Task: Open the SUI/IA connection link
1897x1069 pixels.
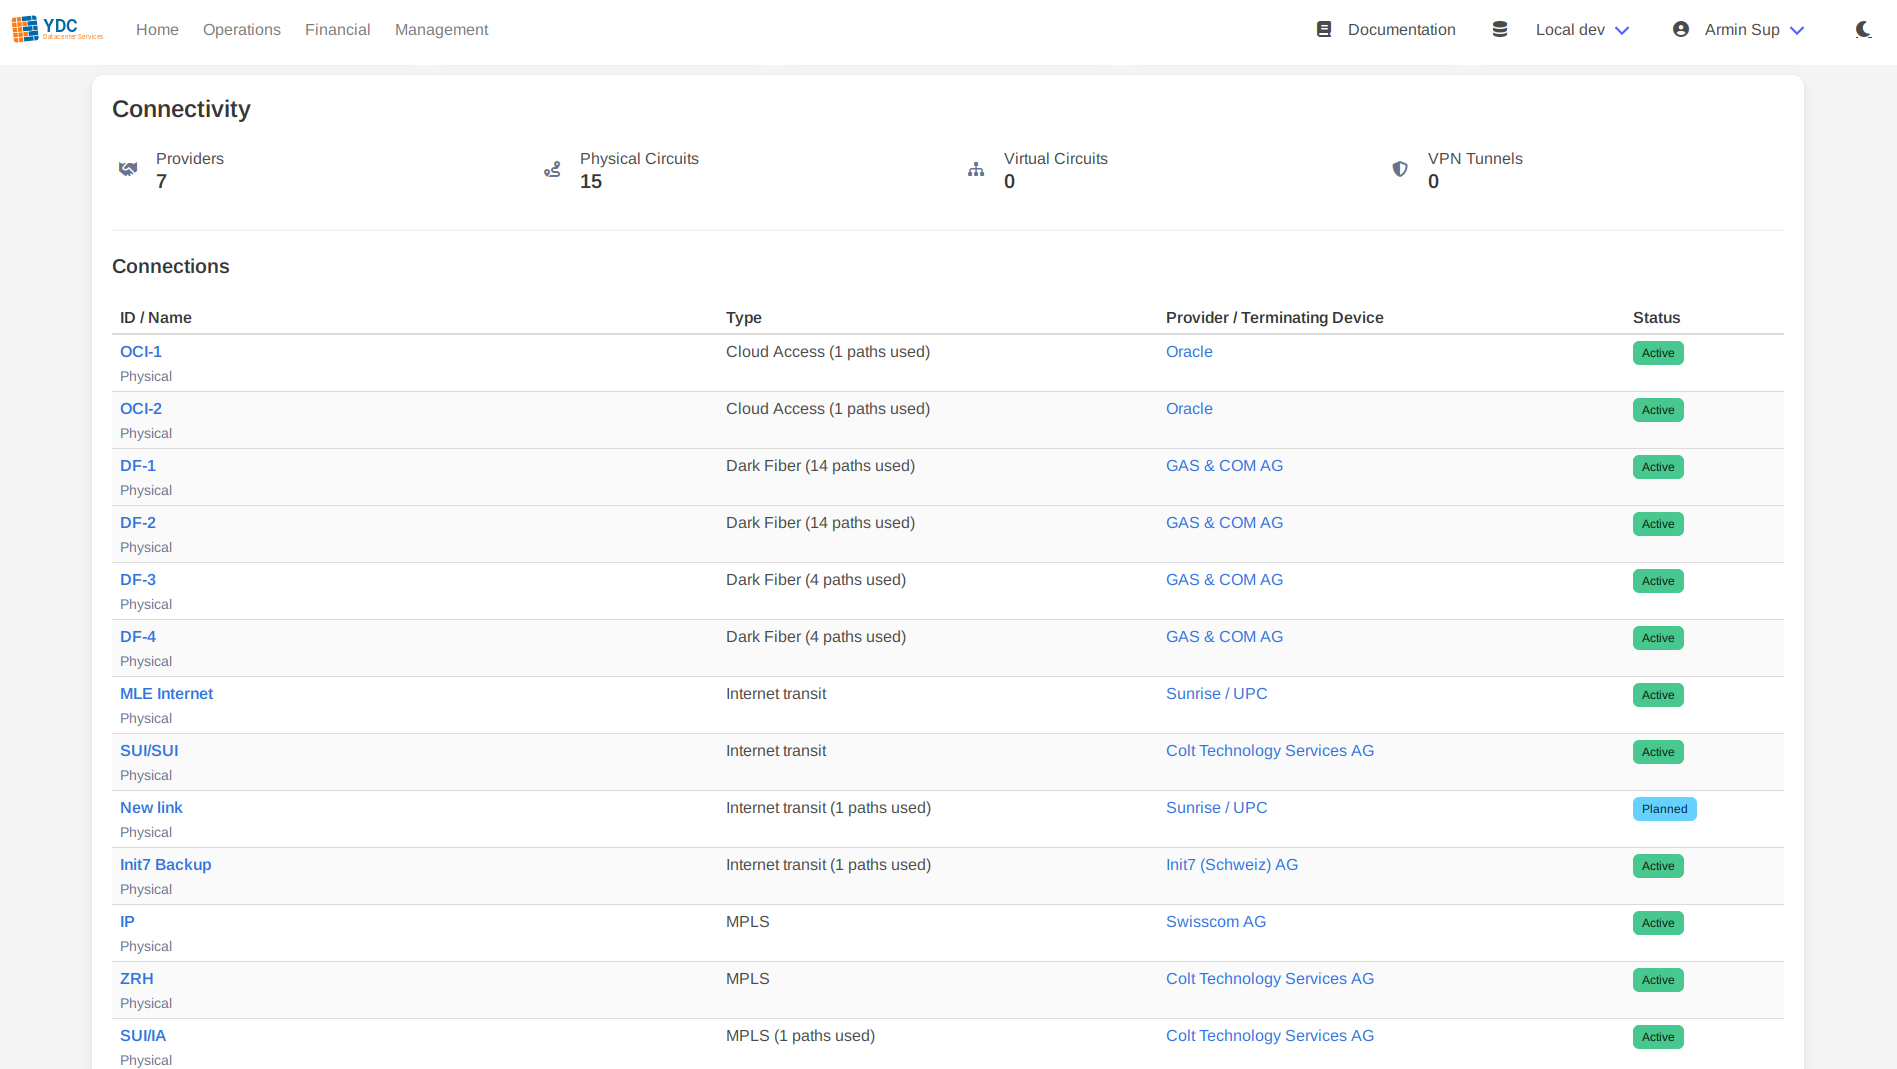Action: [143, 1036]
